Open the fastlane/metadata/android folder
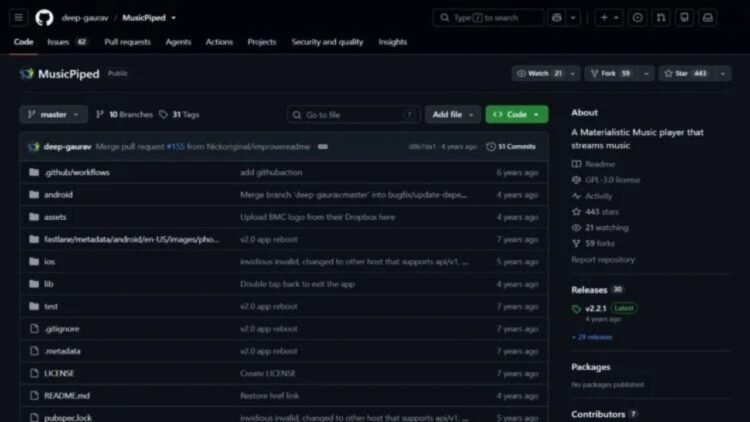Image resolution: width=750 pixels, height=422 pixels. point(132,239)
